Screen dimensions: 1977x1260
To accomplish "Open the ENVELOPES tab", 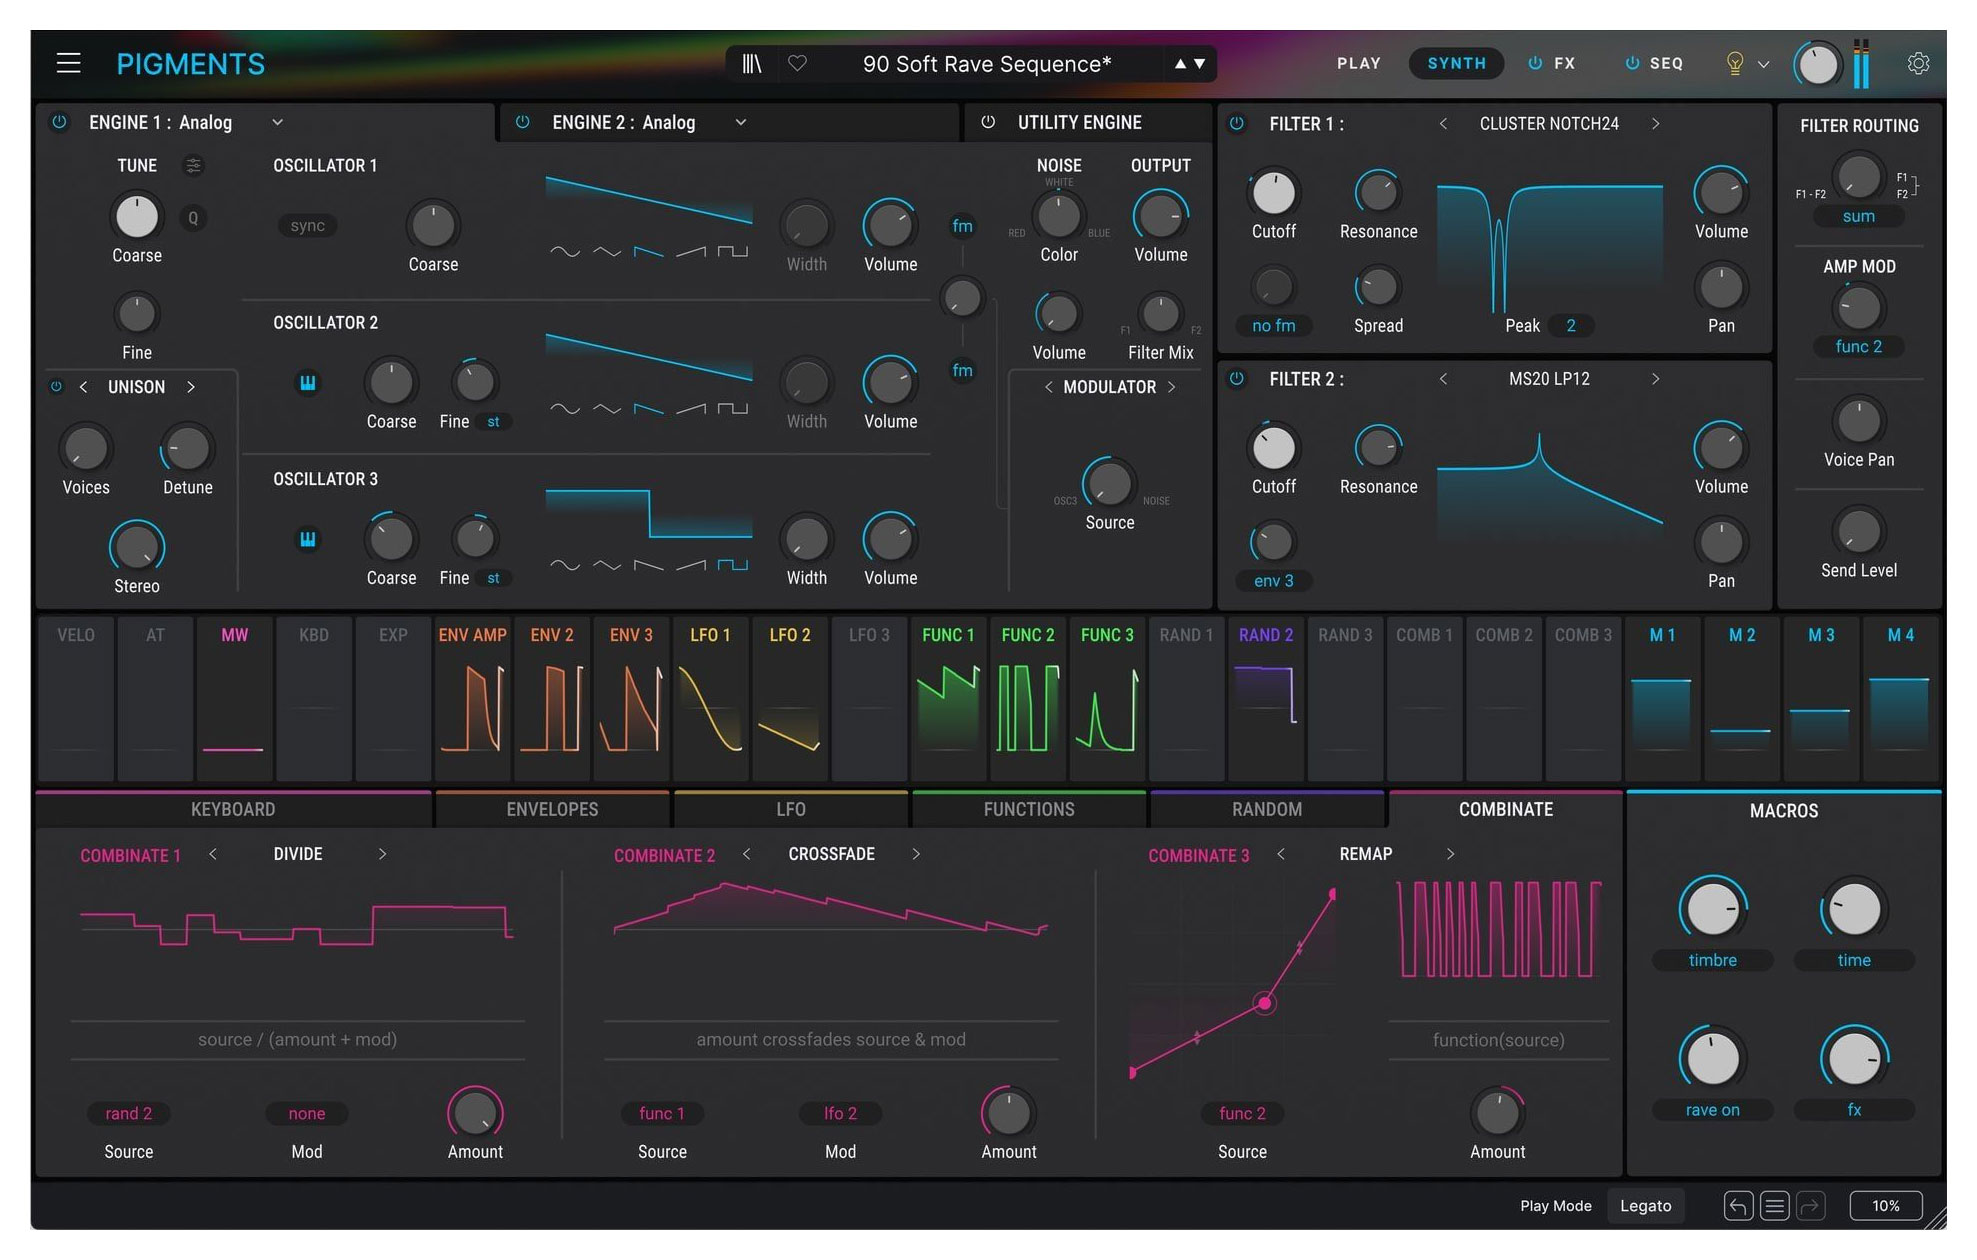I will click(552, 809).
